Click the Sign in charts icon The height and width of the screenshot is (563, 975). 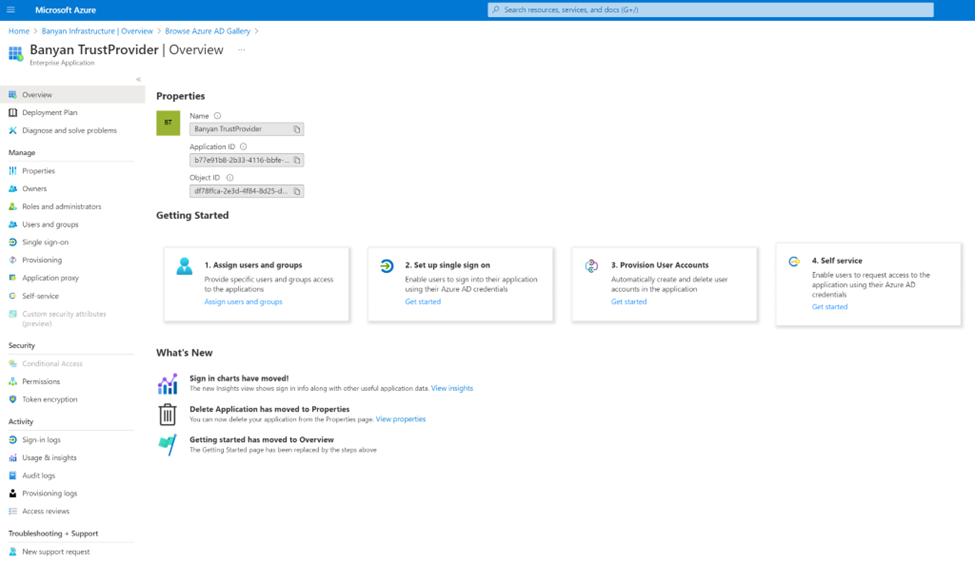pyautogui.click(x=167, y=384)
